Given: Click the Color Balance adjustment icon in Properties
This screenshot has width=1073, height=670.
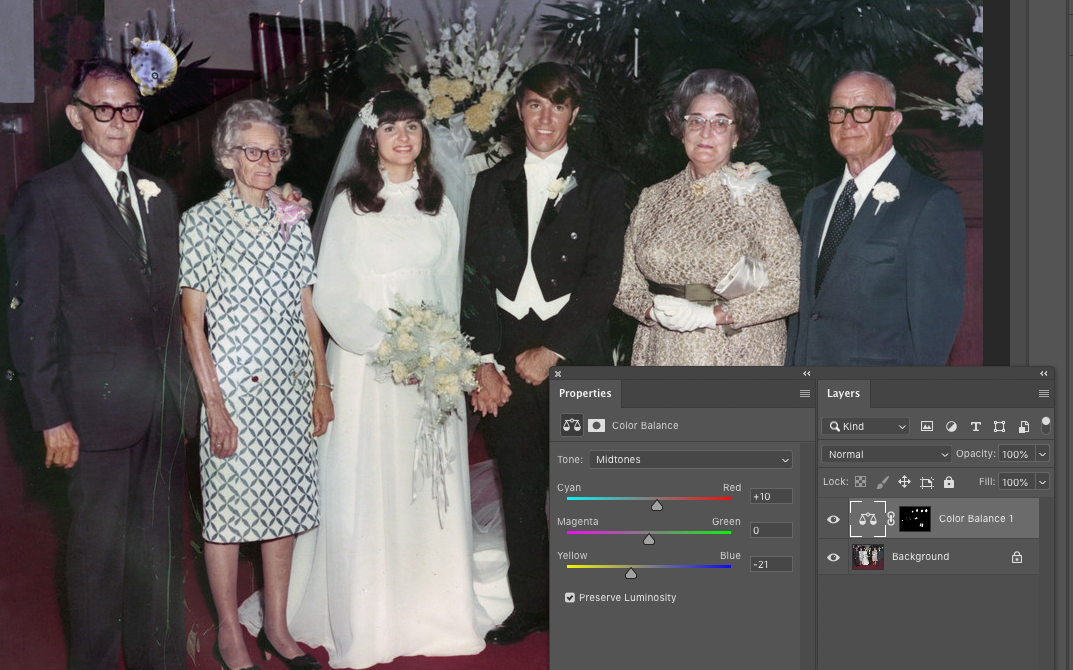Looking at the screenshot, I should point(571,425).
